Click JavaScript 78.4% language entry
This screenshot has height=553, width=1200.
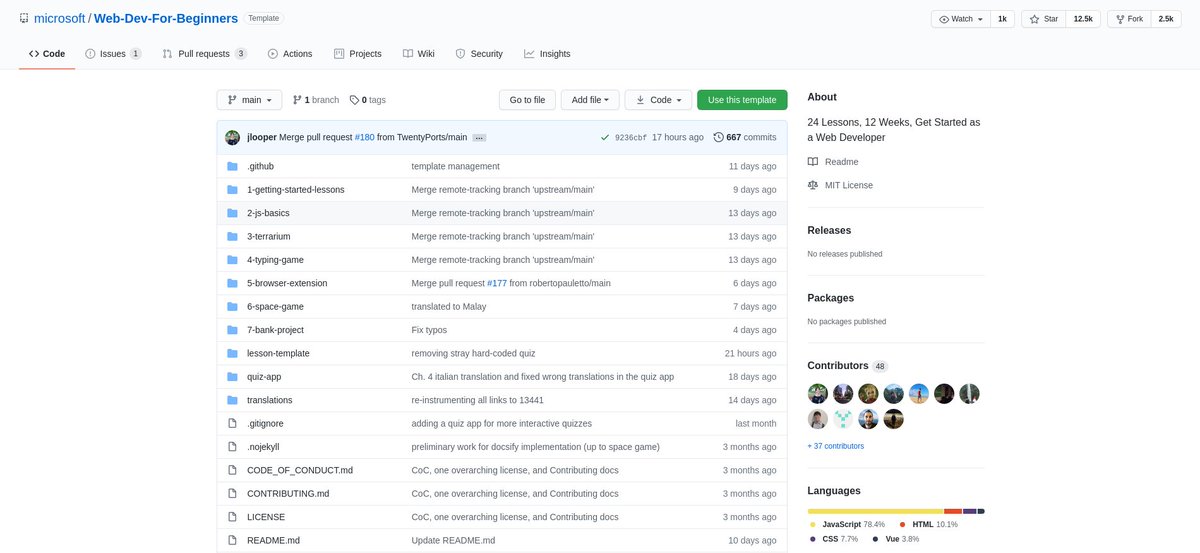pyautogui.click(x=847, y=524)
